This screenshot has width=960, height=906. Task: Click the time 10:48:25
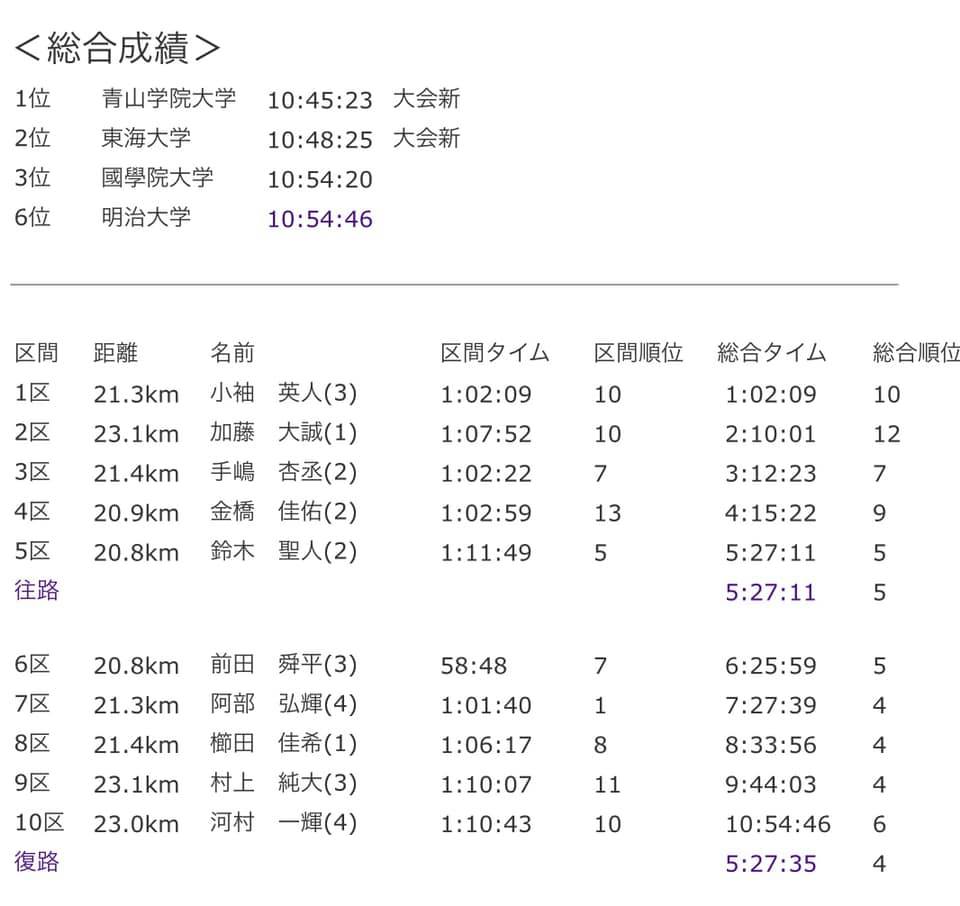coord(320,140)
